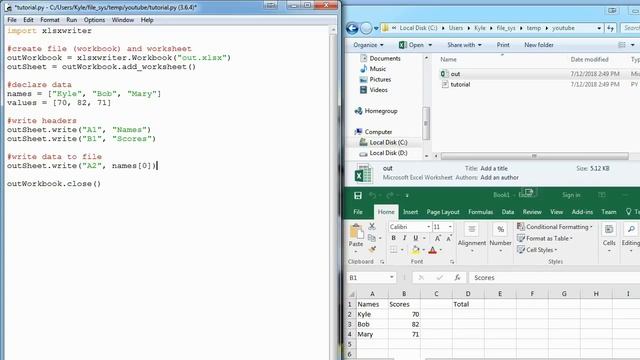Image resolution: width=640 pixels, height=360 pixels.
Task: Toggle Bold formatting in Excel
Action: (x=393, y=238)
